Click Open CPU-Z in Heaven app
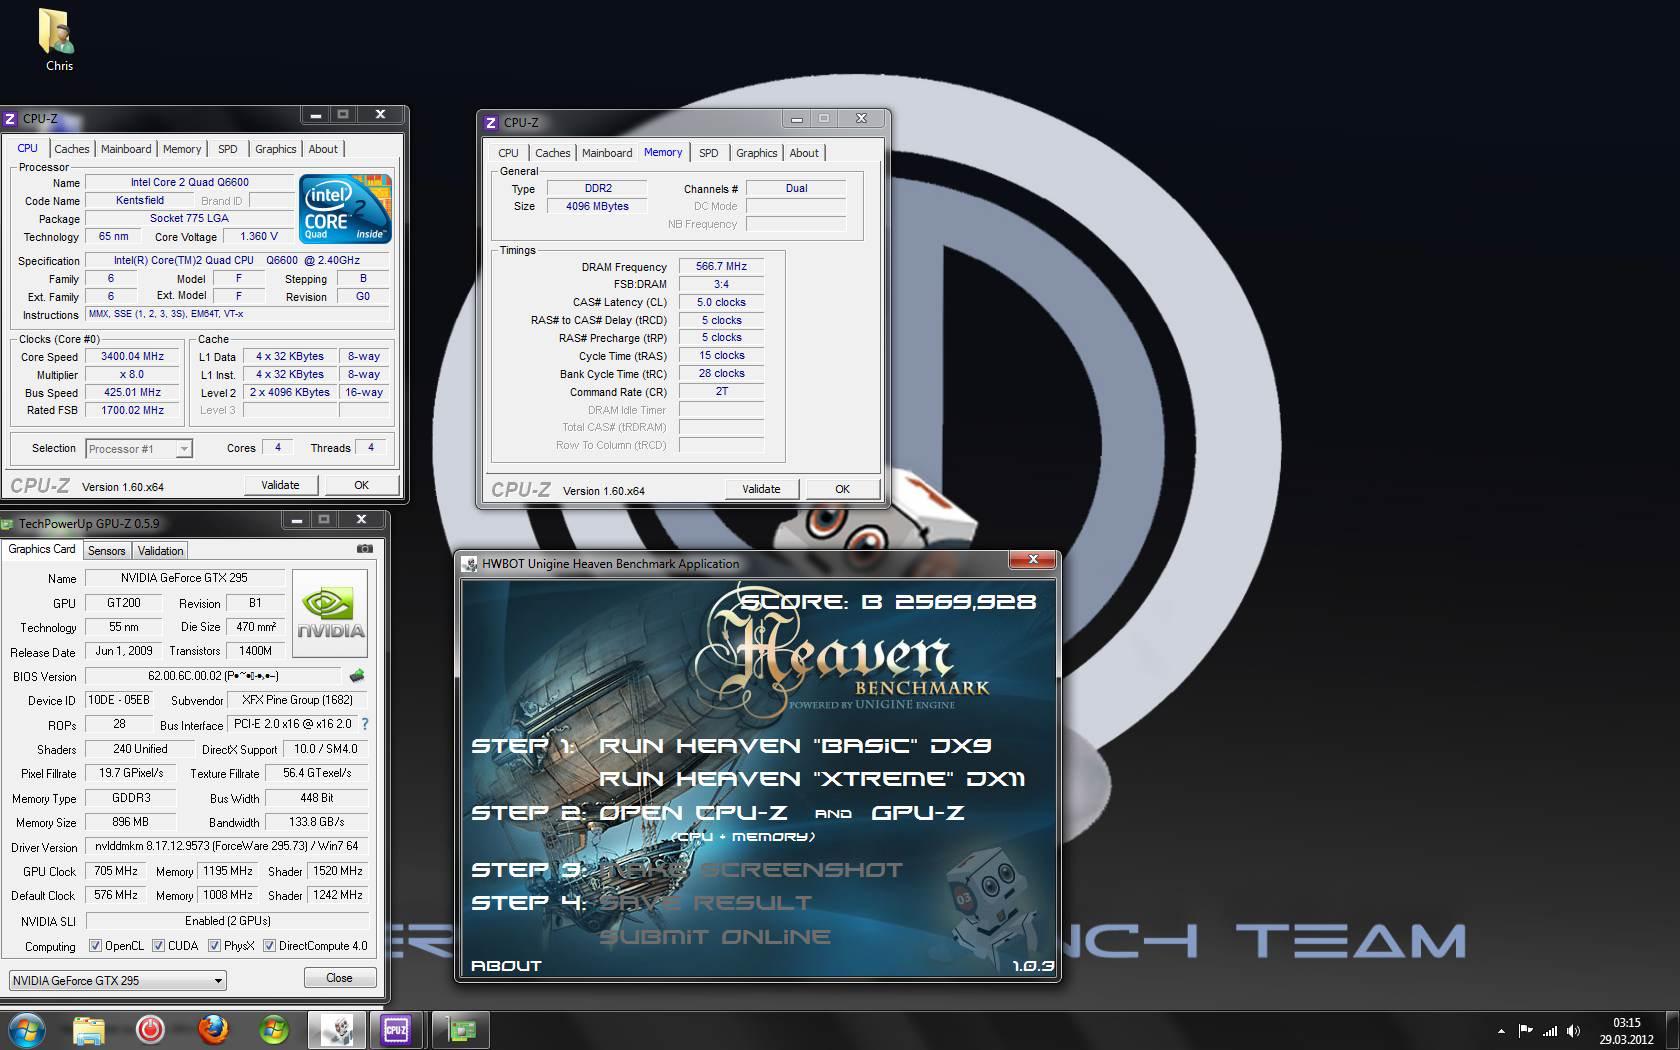1680x1050 pixels. point(693,813)
